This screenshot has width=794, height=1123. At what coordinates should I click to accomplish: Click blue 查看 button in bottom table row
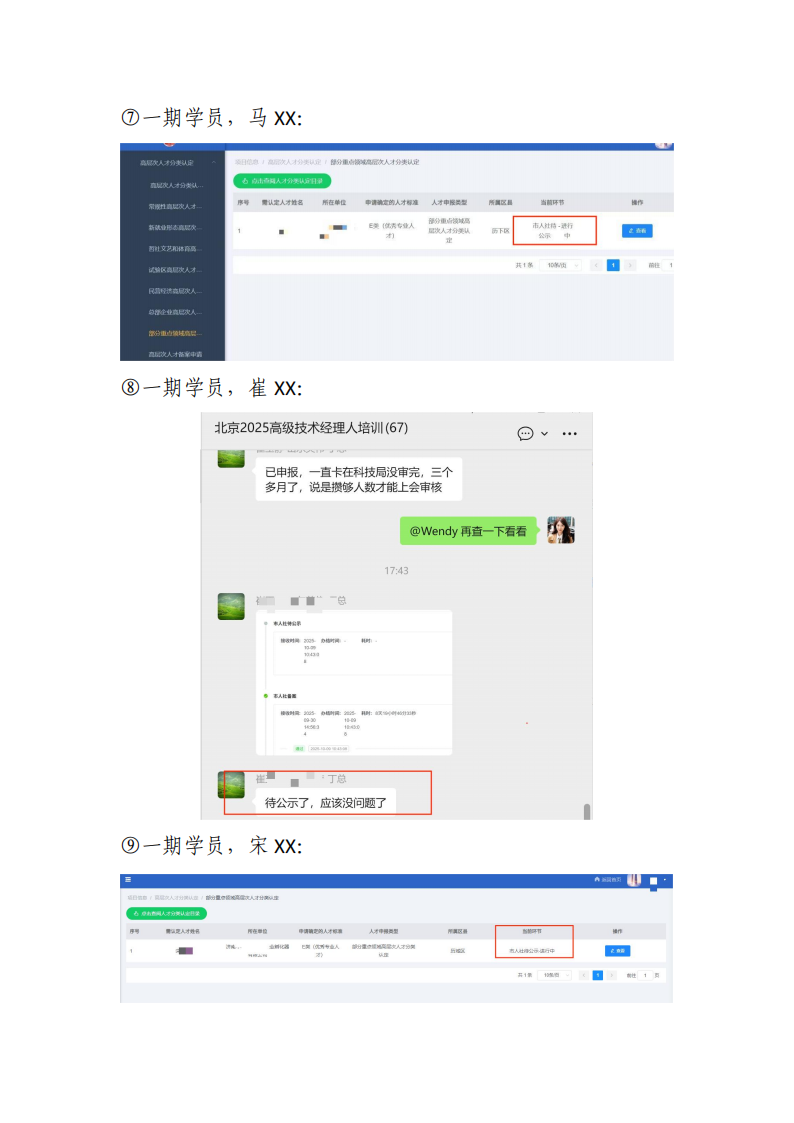[x=617, y=950]
